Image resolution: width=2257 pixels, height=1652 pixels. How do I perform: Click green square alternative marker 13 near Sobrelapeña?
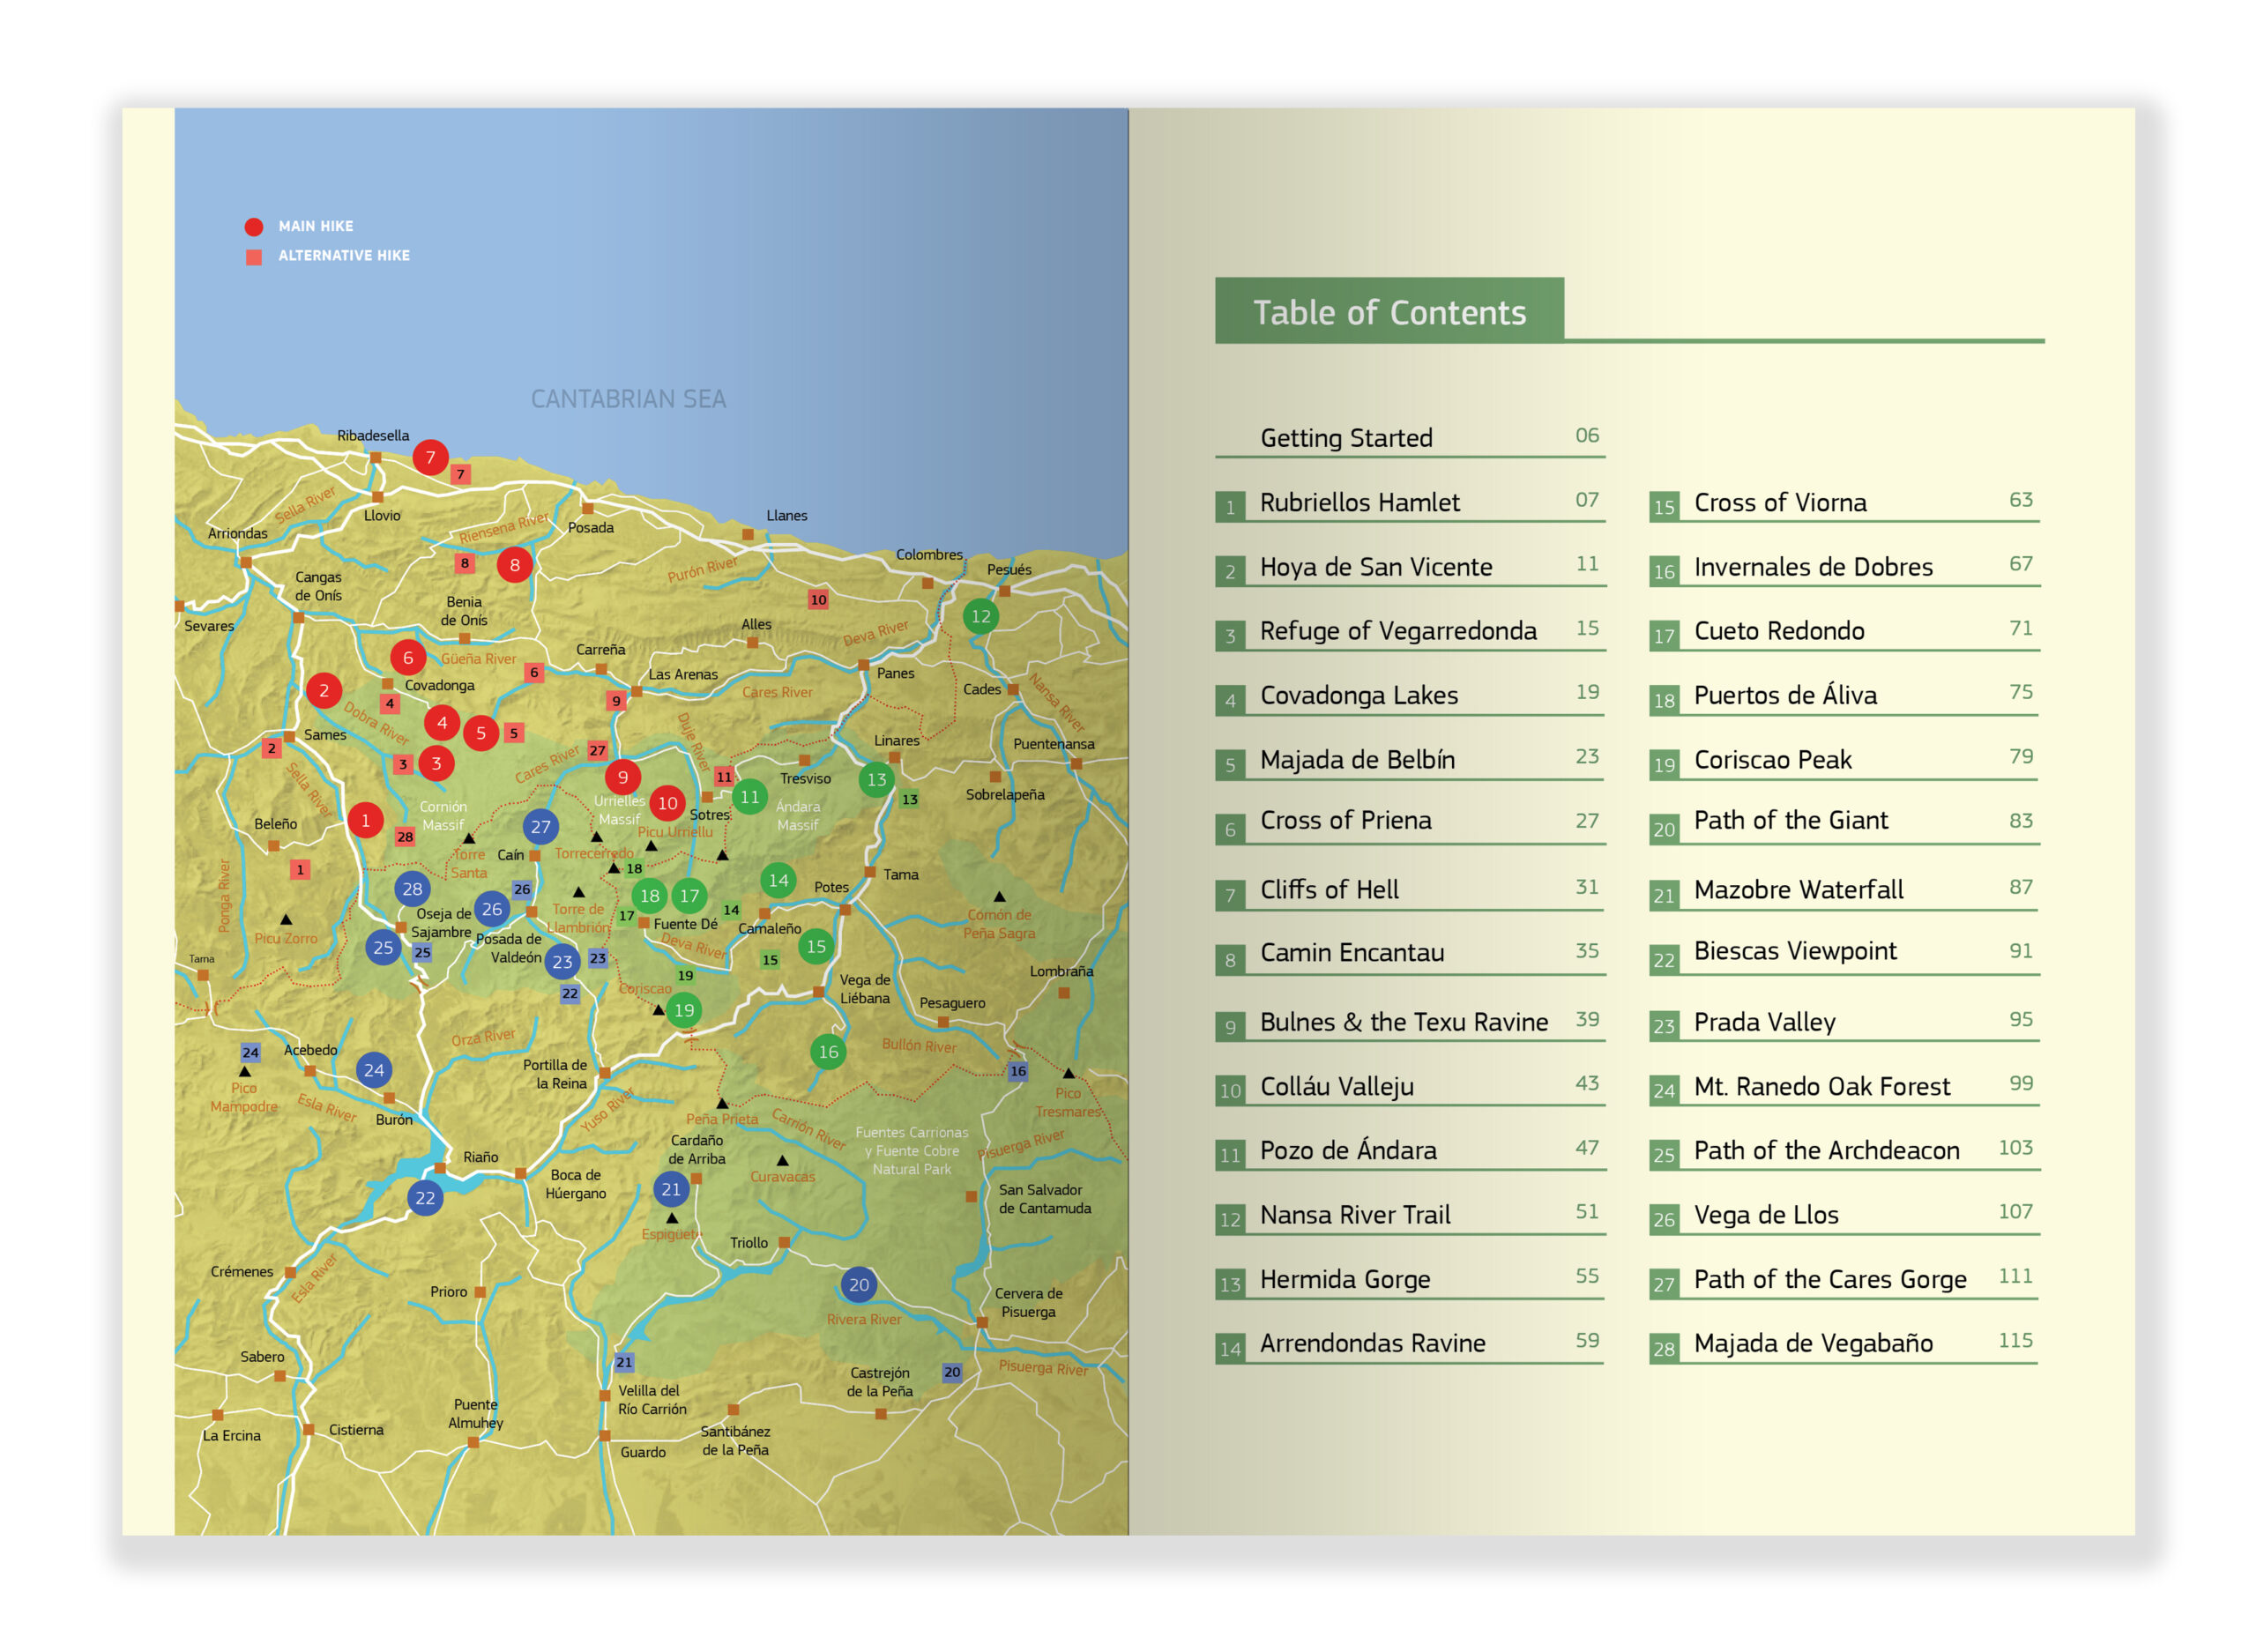[910, 800]
